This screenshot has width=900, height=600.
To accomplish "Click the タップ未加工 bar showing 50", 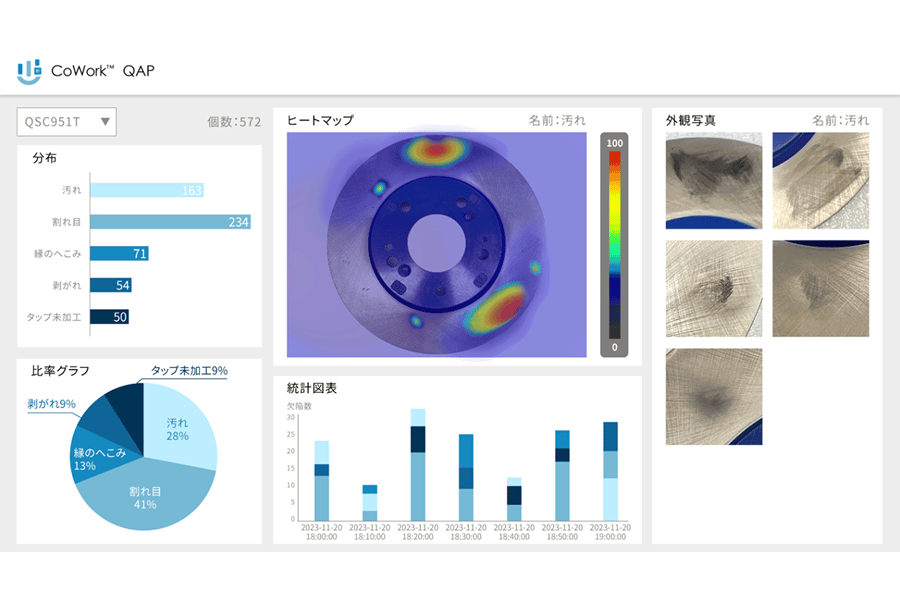I will (109, 316).
